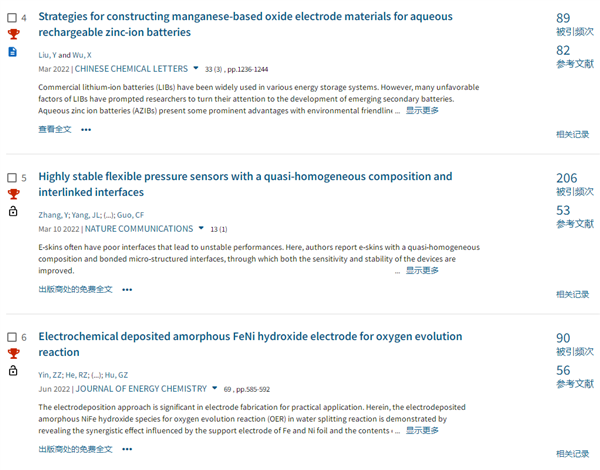600x470 pixels.
Task: Click the open-access lock icon for result 6
Action: 13,370
